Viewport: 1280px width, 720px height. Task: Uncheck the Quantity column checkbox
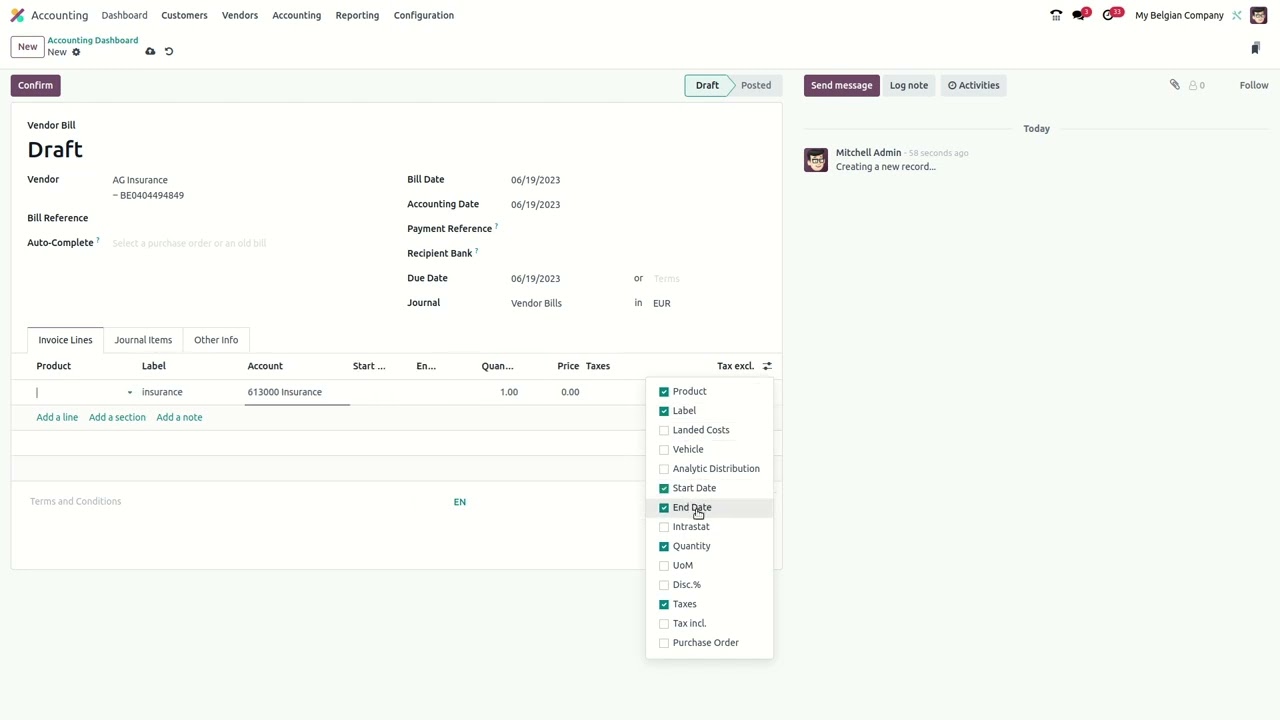pos(664,546)
